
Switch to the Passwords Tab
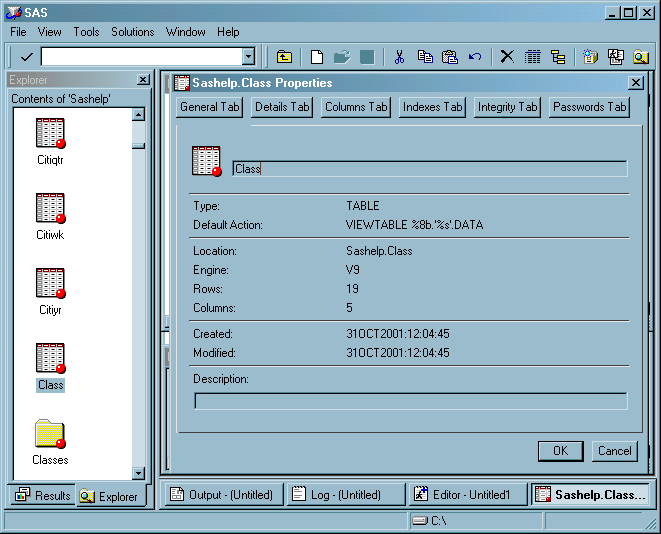coord(589,107)
